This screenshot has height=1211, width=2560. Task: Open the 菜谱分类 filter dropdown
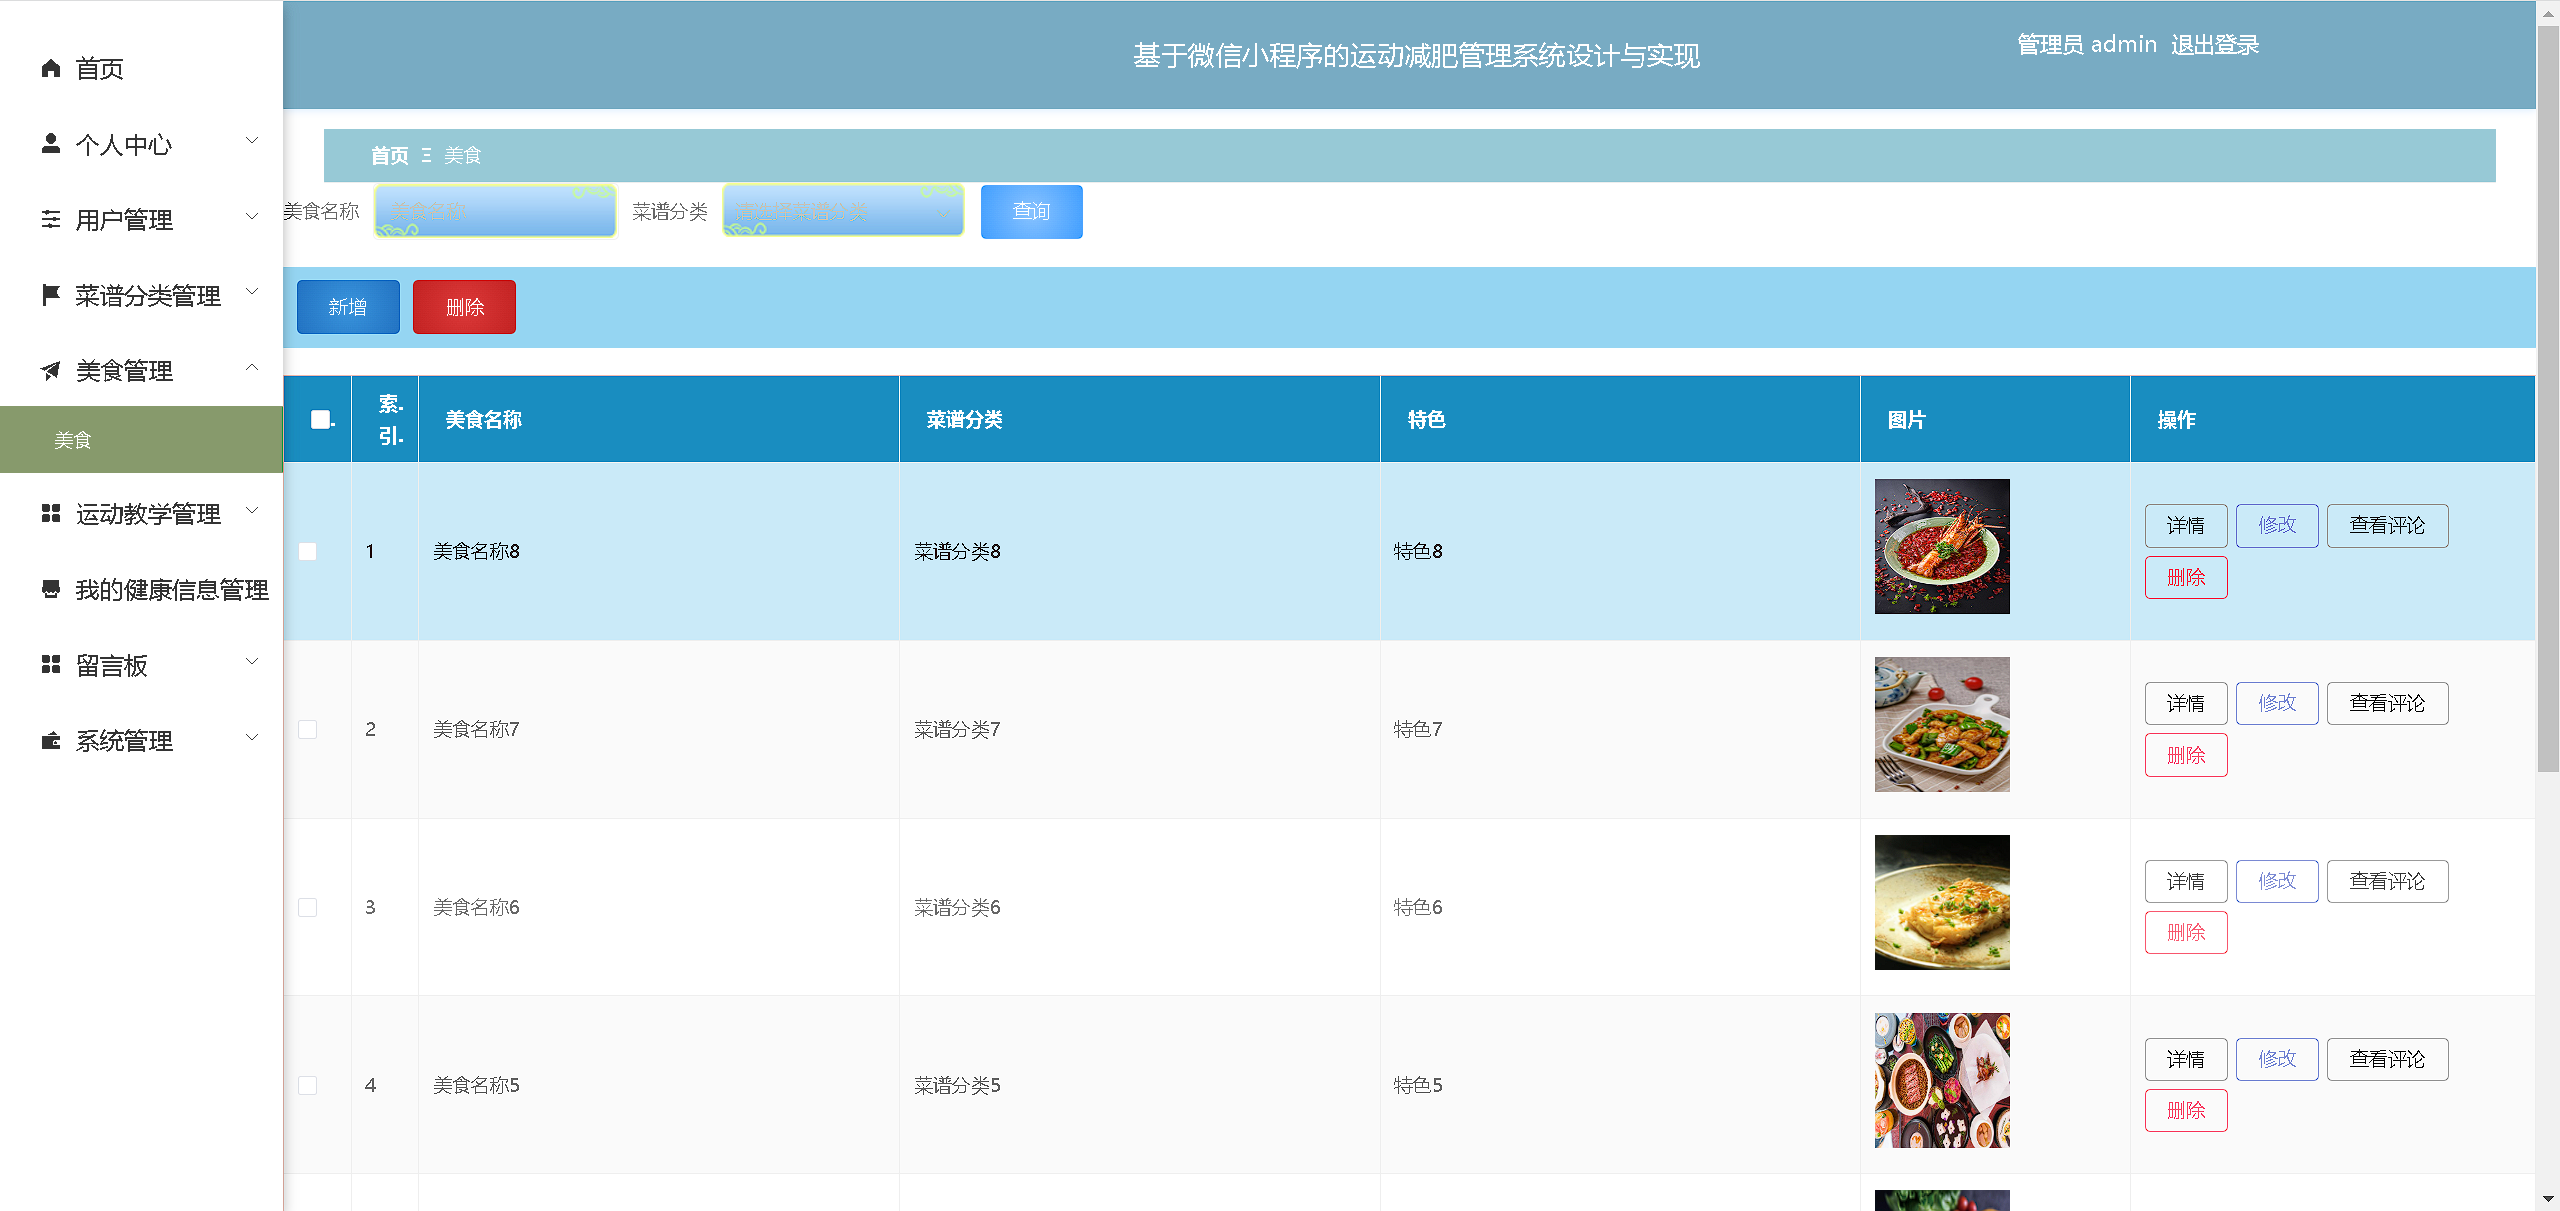coord(842,211)
